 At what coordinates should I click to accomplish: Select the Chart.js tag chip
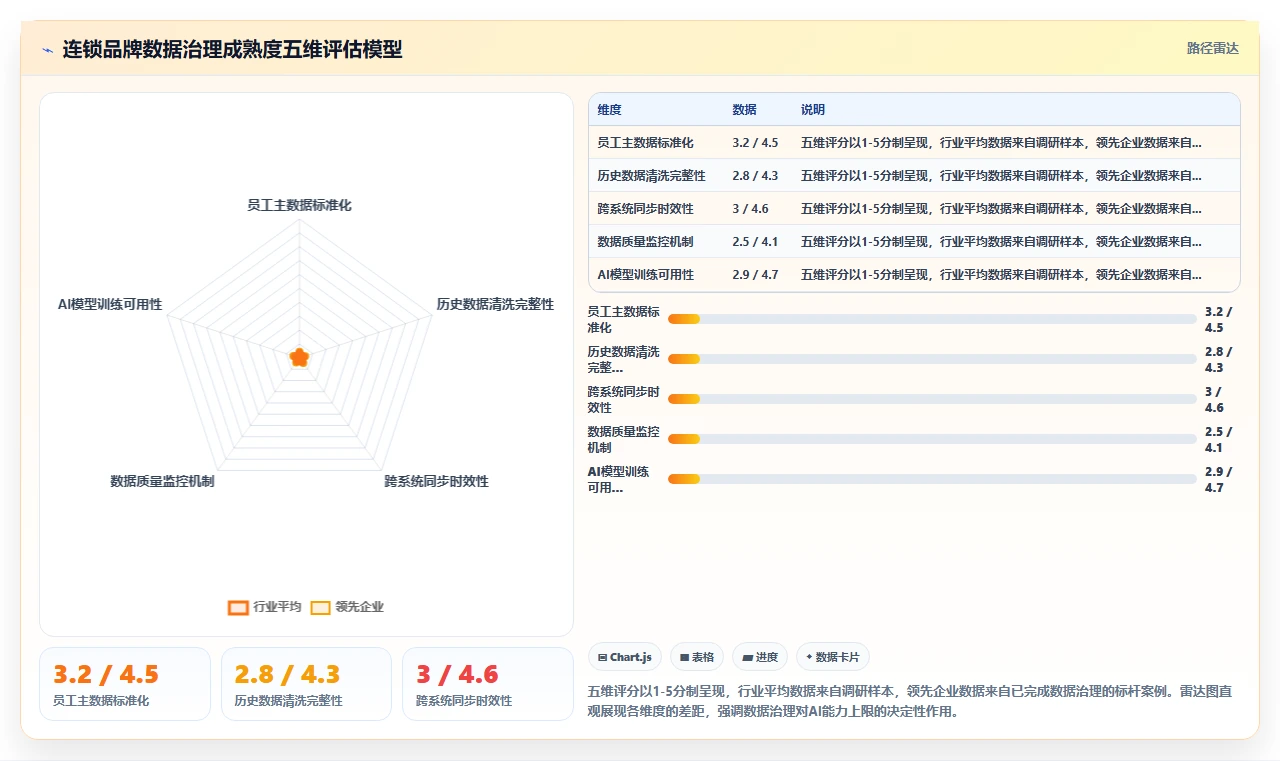click(625, 657)
